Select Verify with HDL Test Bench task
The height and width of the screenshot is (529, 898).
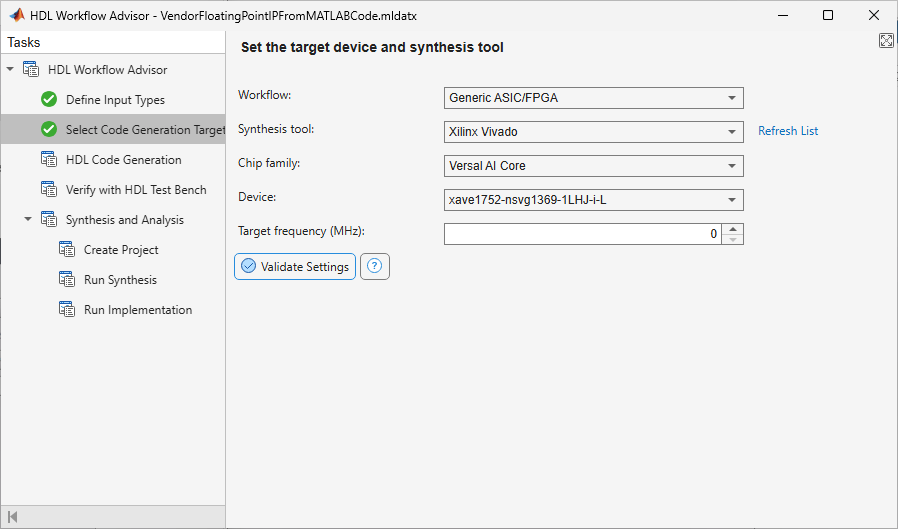tap(136, 190)
